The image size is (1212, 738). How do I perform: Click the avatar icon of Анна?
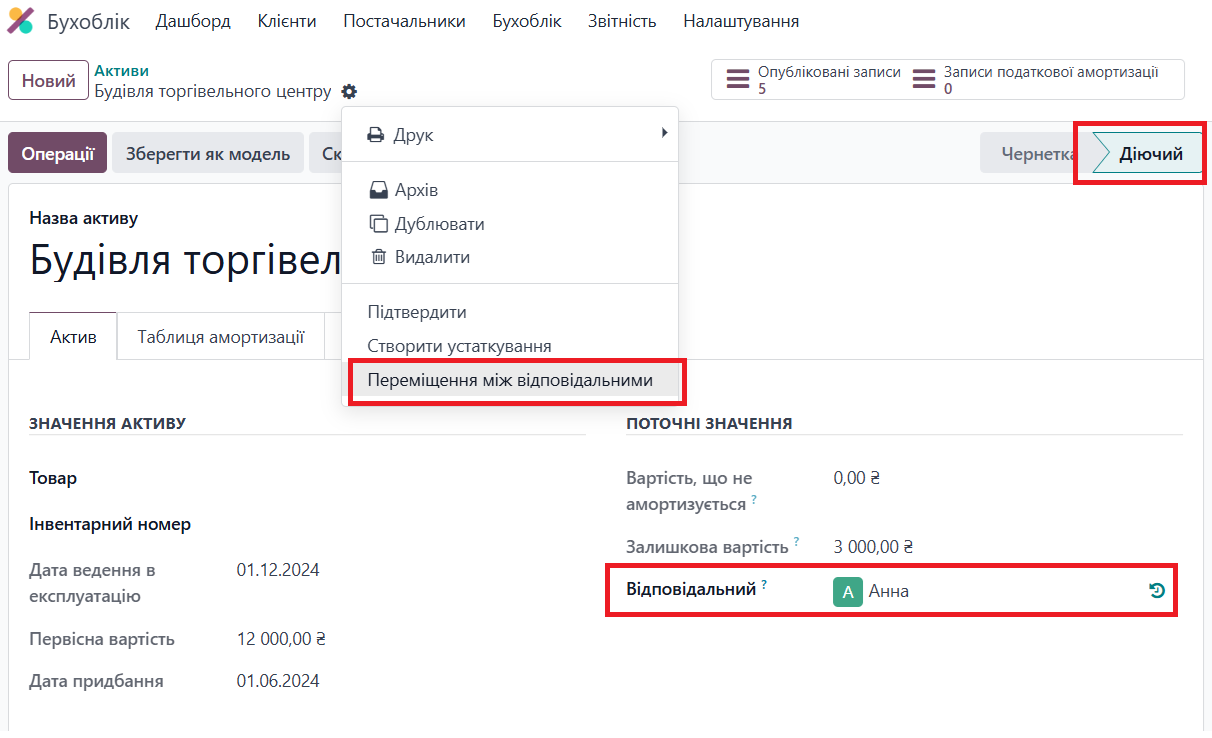coord(848,591)
